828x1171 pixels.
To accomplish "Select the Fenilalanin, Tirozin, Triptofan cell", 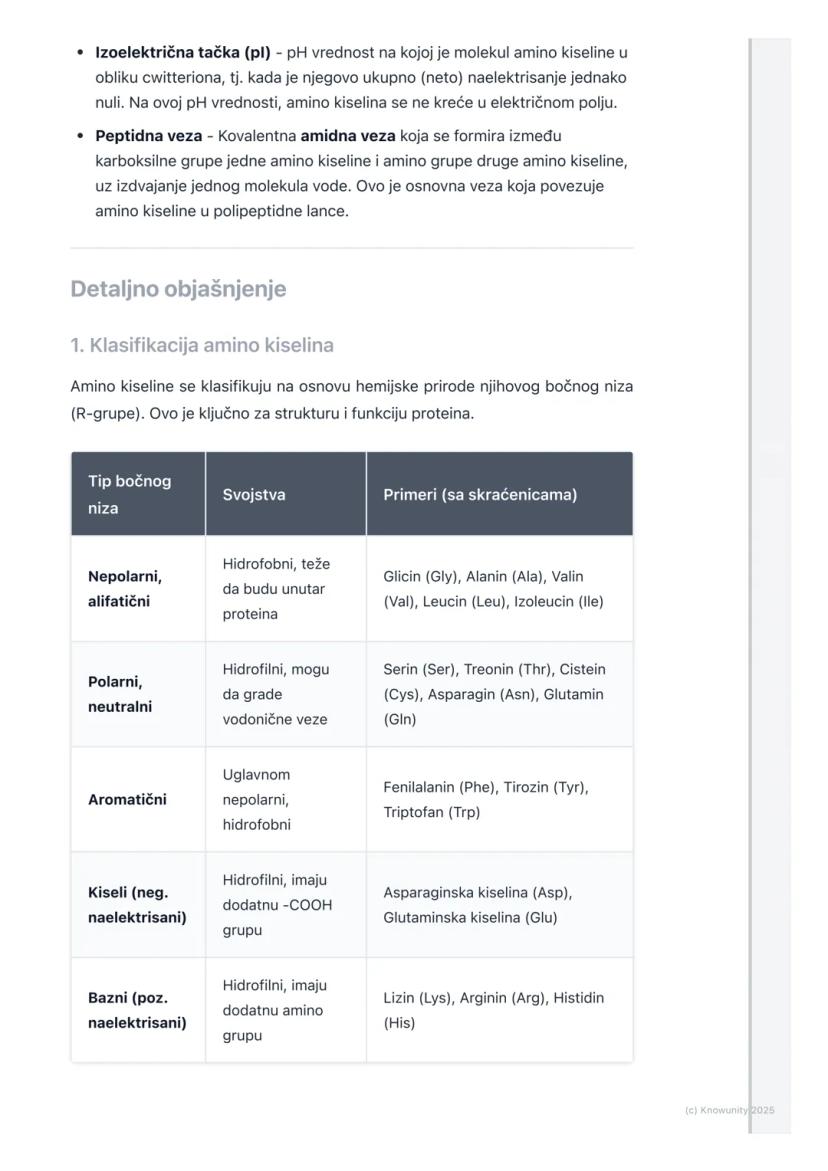I will click(485, 799).
